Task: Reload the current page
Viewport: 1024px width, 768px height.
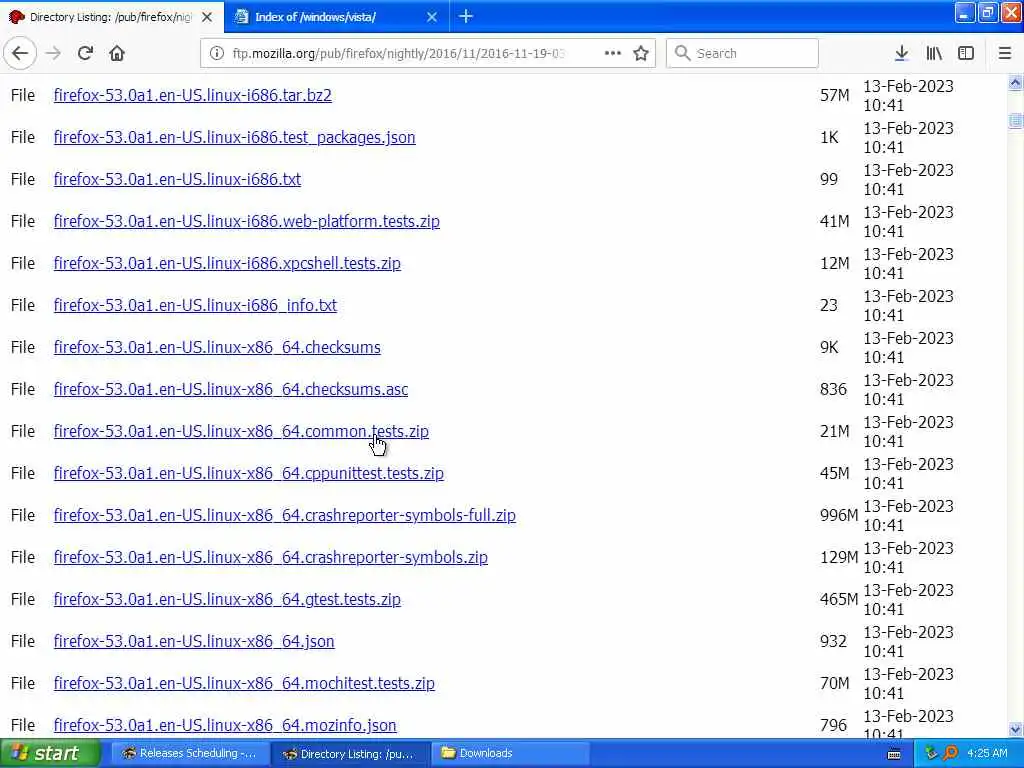Action: point(85,53)
